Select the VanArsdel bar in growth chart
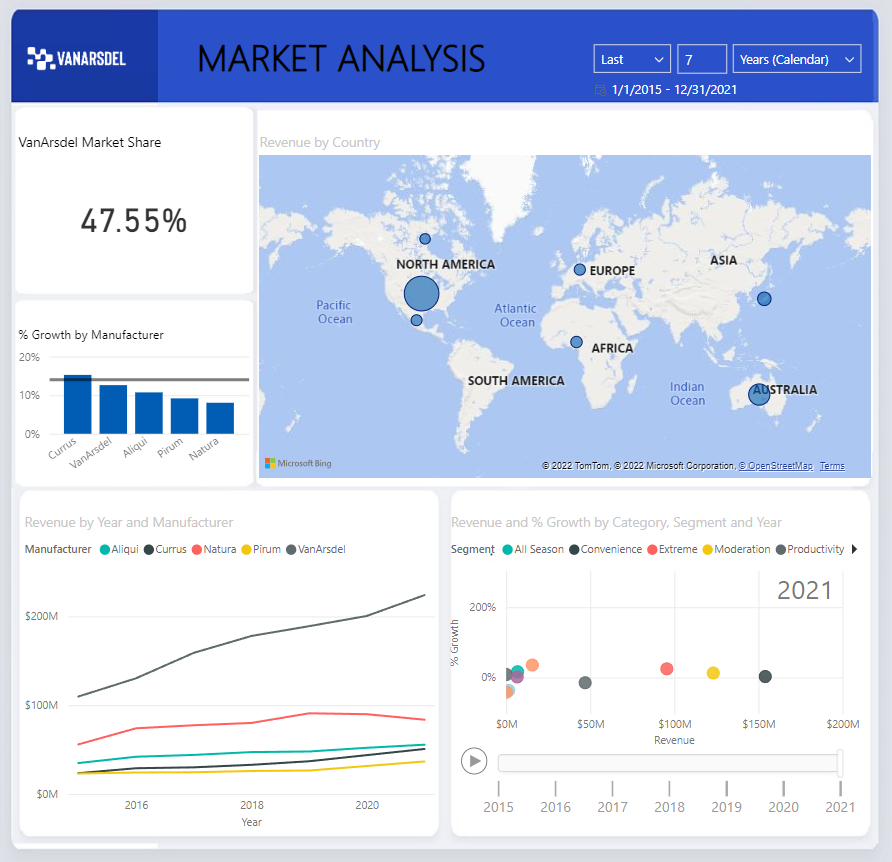Screen dimensions: 892x862 pos(113,409)
